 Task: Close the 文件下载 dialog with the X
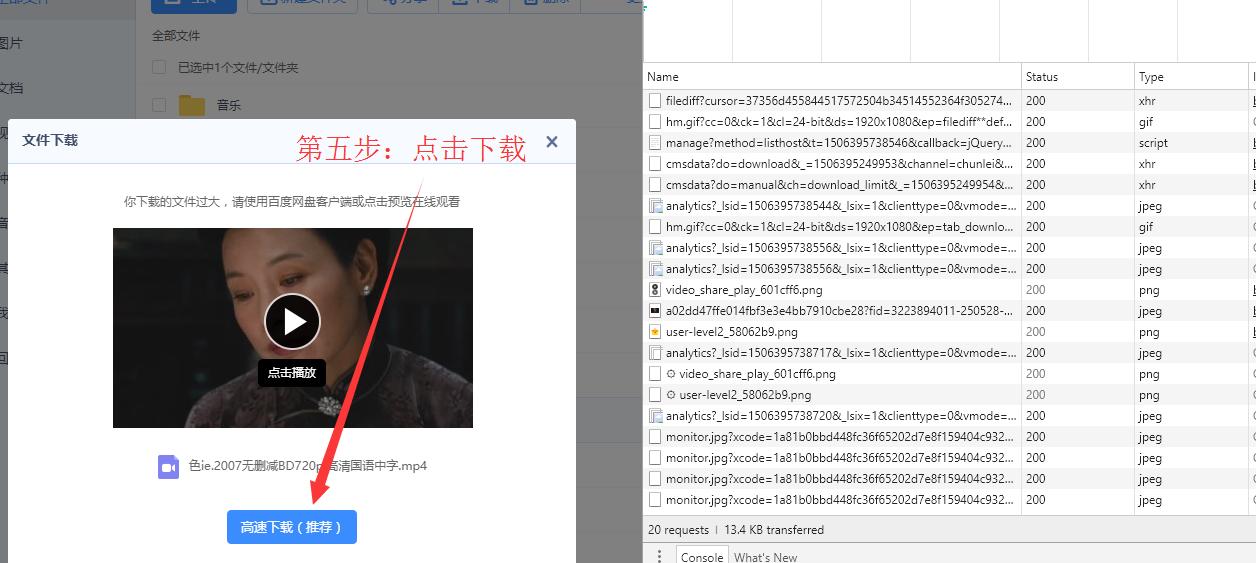click(x=552, y=142)
